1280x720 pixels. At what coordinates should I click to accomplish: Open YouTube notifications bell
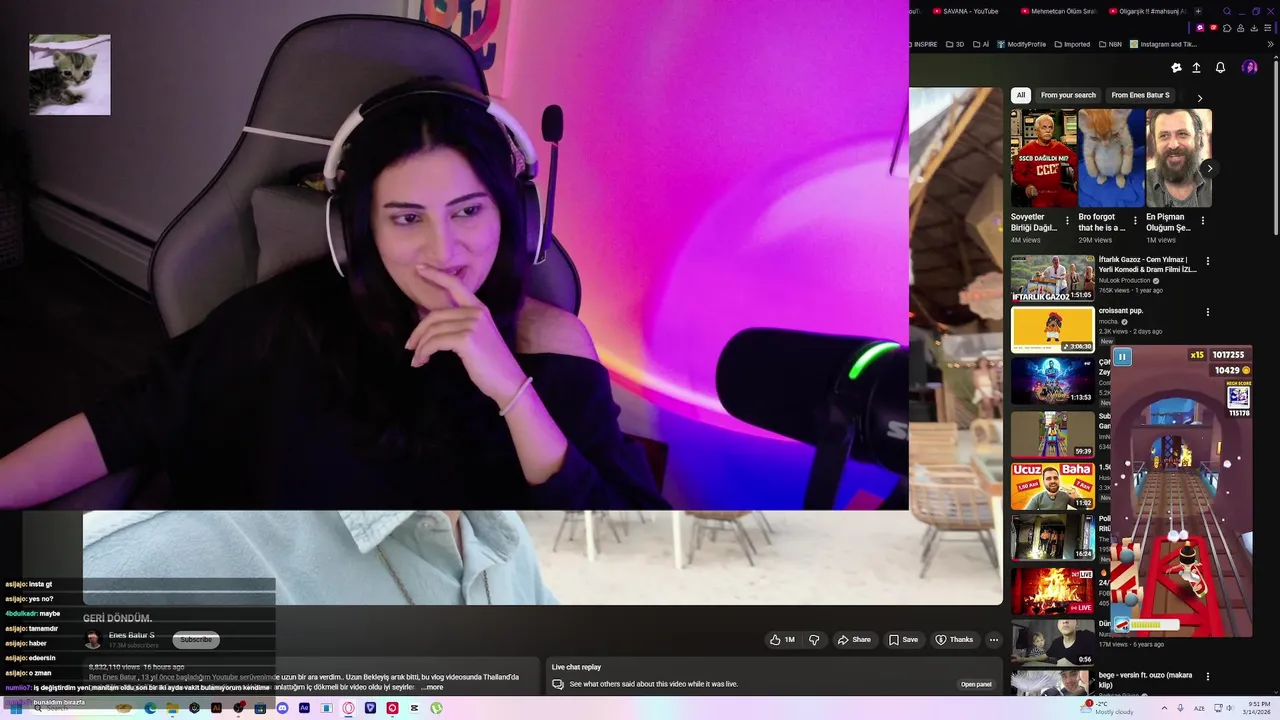point(1220,68)
